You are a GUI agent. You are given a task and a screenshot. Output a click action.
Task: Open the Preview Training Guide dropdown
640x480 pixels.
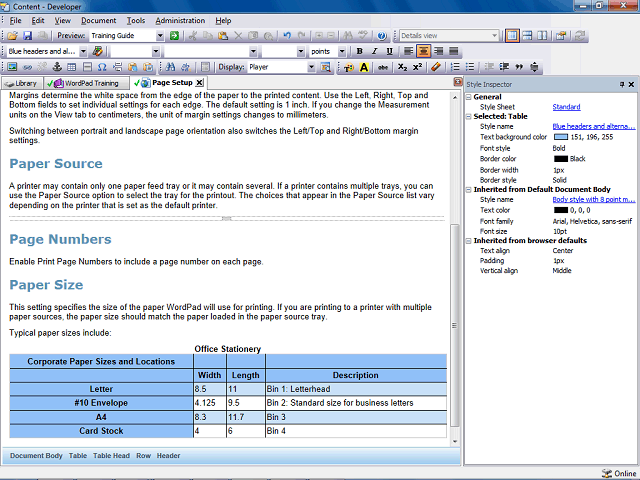[160, 36]
